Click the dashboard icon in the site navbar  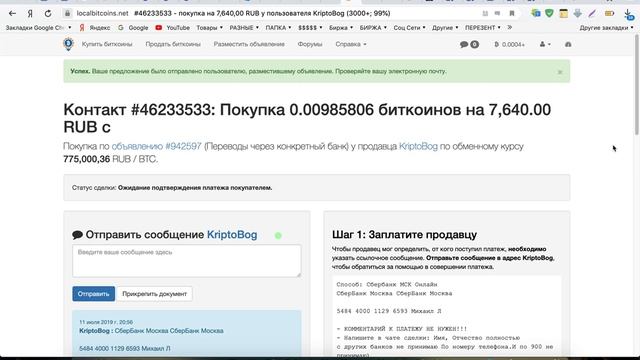pos(568,44)
